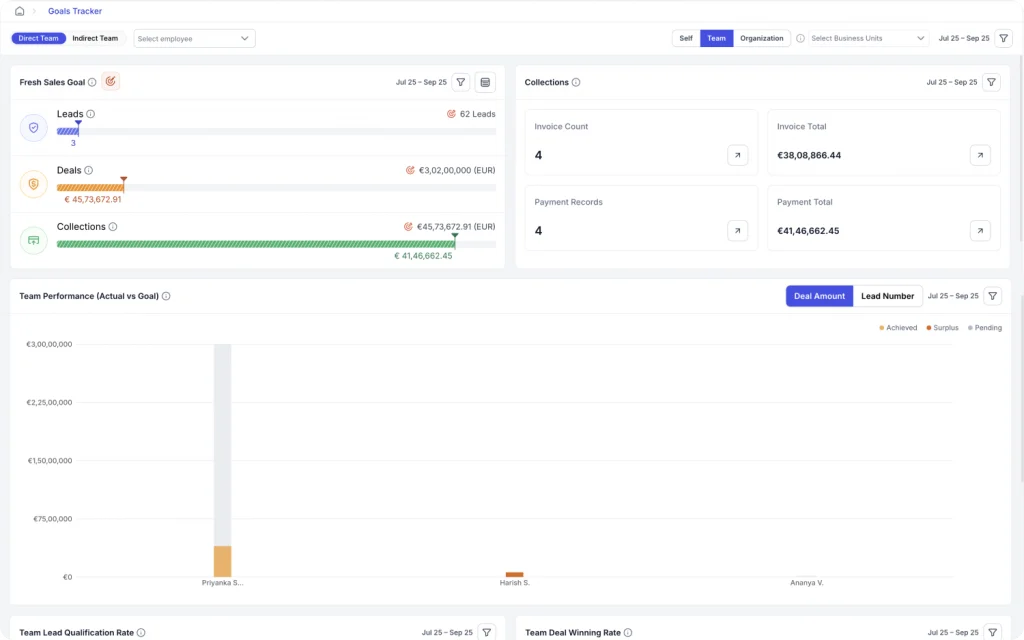Screen dimensions: 1024x640
Task: Open Payment Total details arrow
Action: [x=980, y=231]
